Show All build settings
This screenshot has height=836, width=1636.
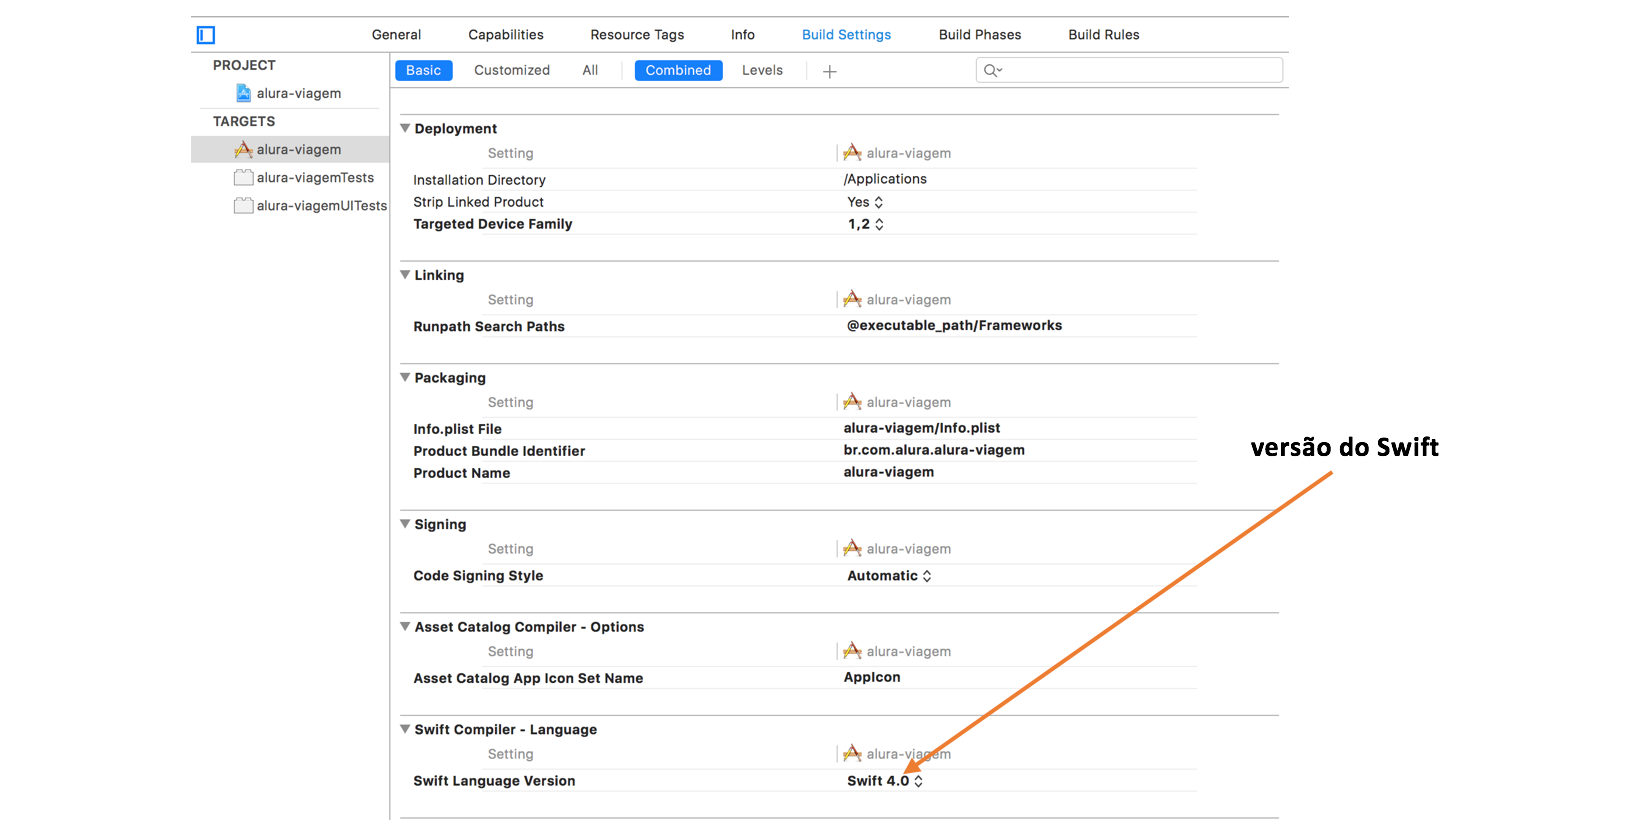590,70
